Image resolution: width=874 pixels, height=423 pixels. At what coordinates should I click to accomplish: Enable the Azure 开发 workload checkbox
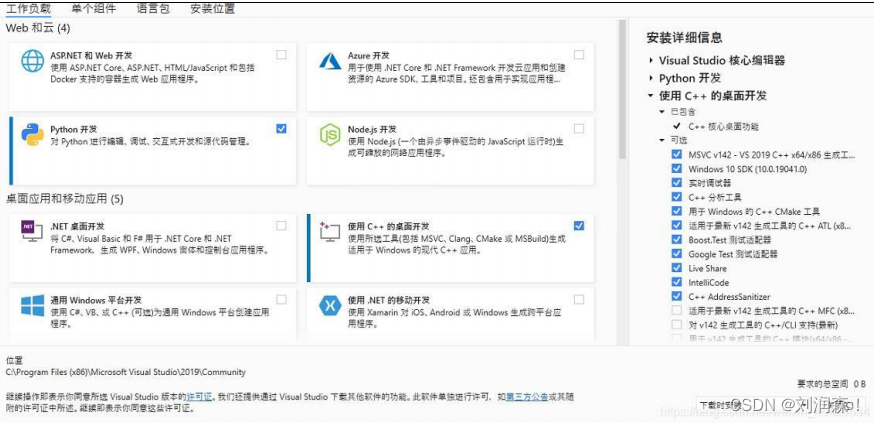pos(579,55)
